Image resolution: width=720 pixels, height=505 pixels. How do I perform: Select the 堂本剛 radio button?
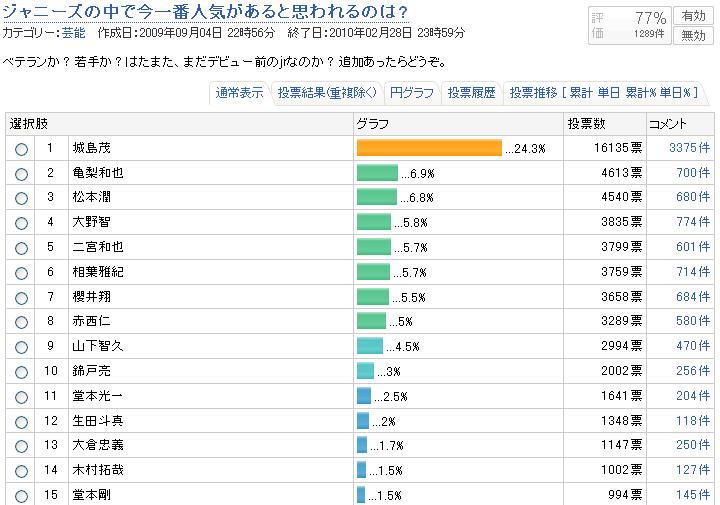point(22,494)
